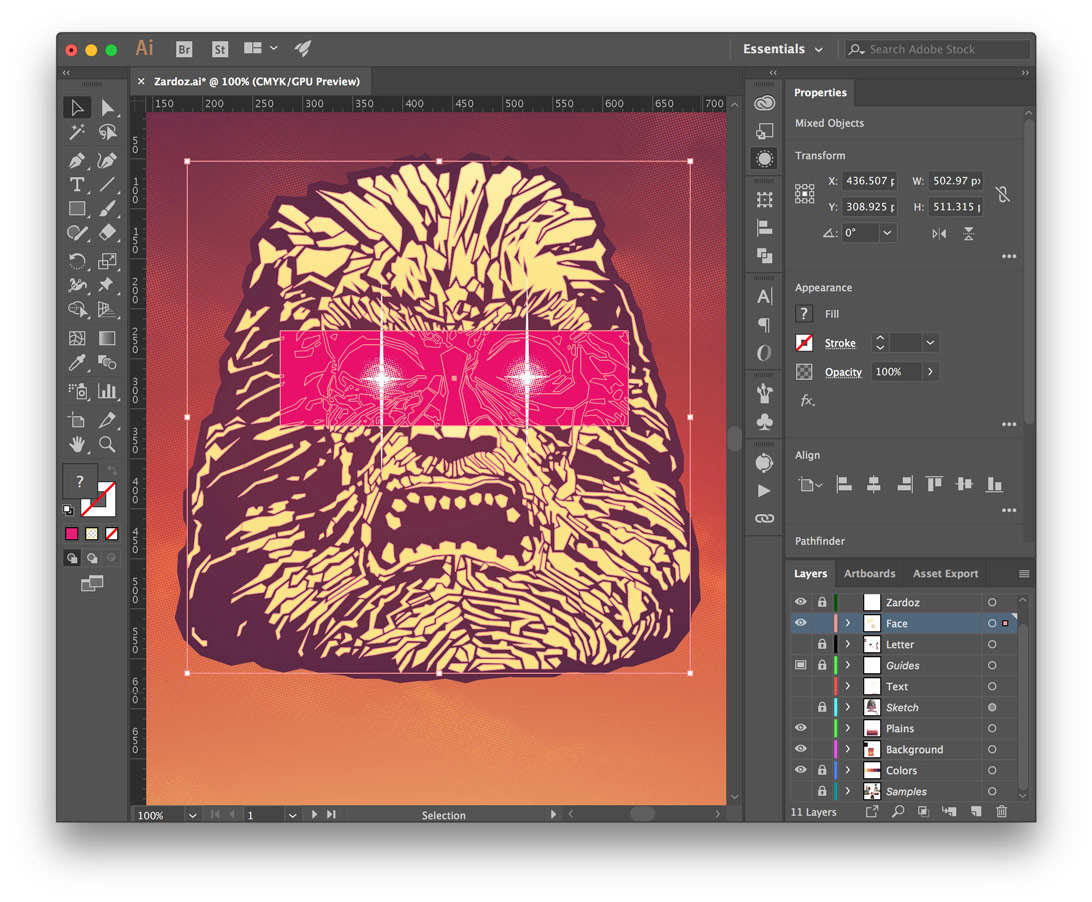This screenshot has height=902, width=1092.
Task: Select the Rotate tool
Action: click(x=77, y=261)
